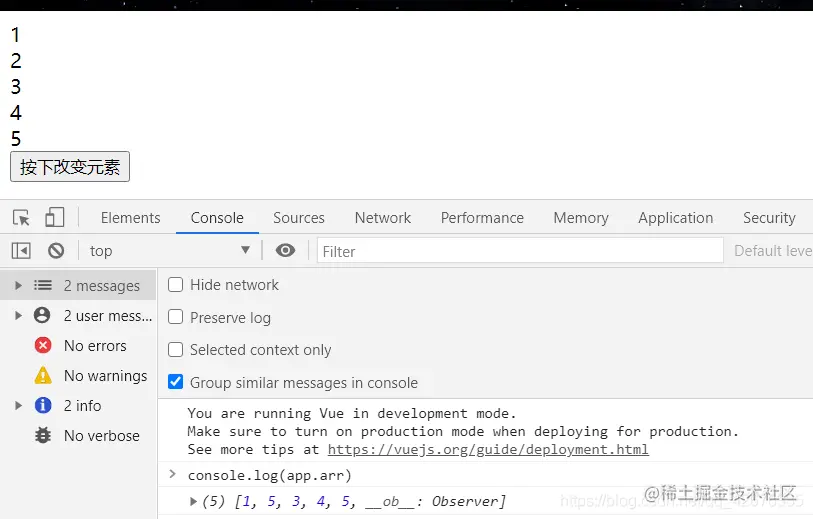Image resolution: width=813 pixels, height=519 pixels.
Task: Click the 2 user mess... label
Action: point(108,316)
